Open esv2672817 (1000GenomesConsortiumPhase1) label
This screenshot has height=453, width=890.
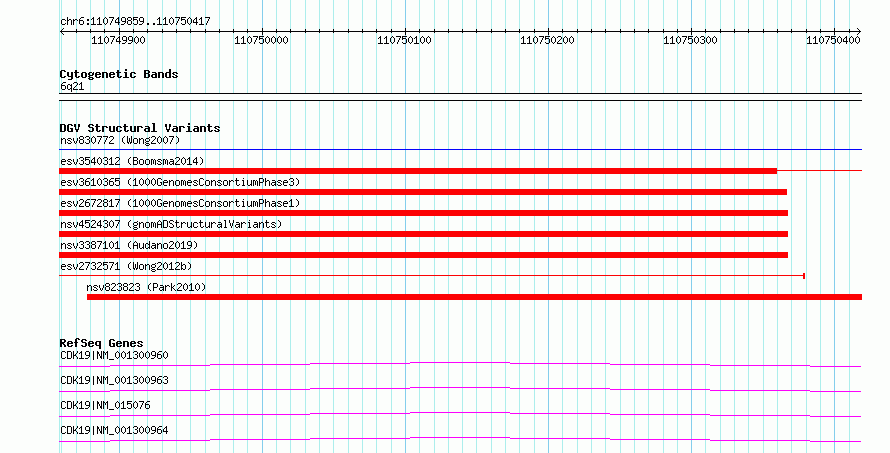pyautogui.click(x=180, y=203)
